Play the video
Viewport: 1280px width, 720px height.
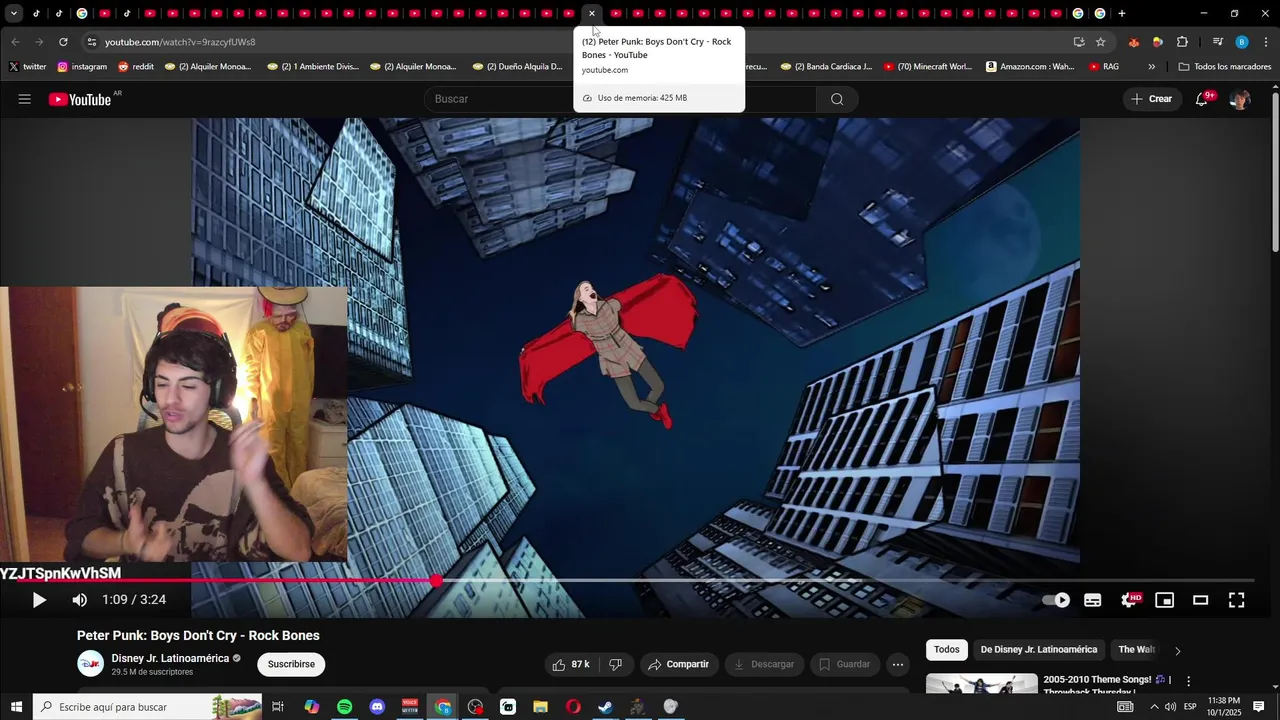[39, 600]
